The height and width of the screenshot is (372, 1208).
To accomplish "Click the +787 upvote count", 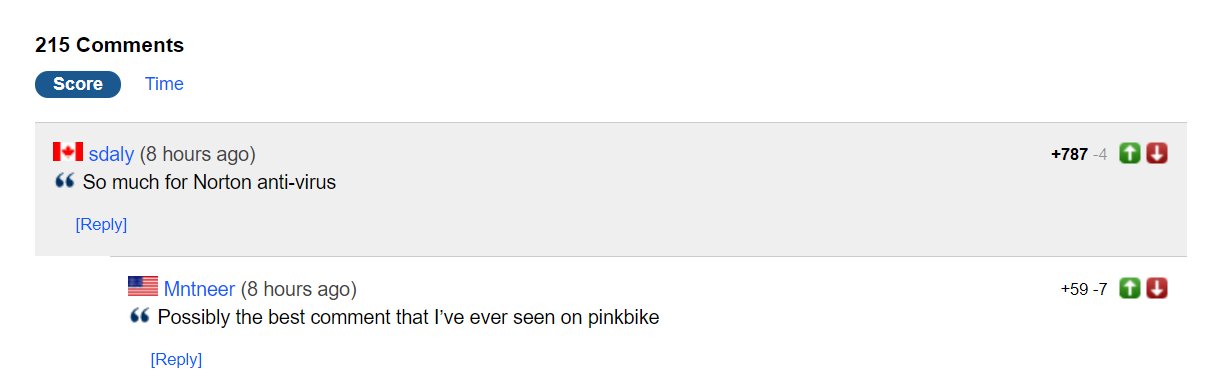I will [x=1069, y=154].
